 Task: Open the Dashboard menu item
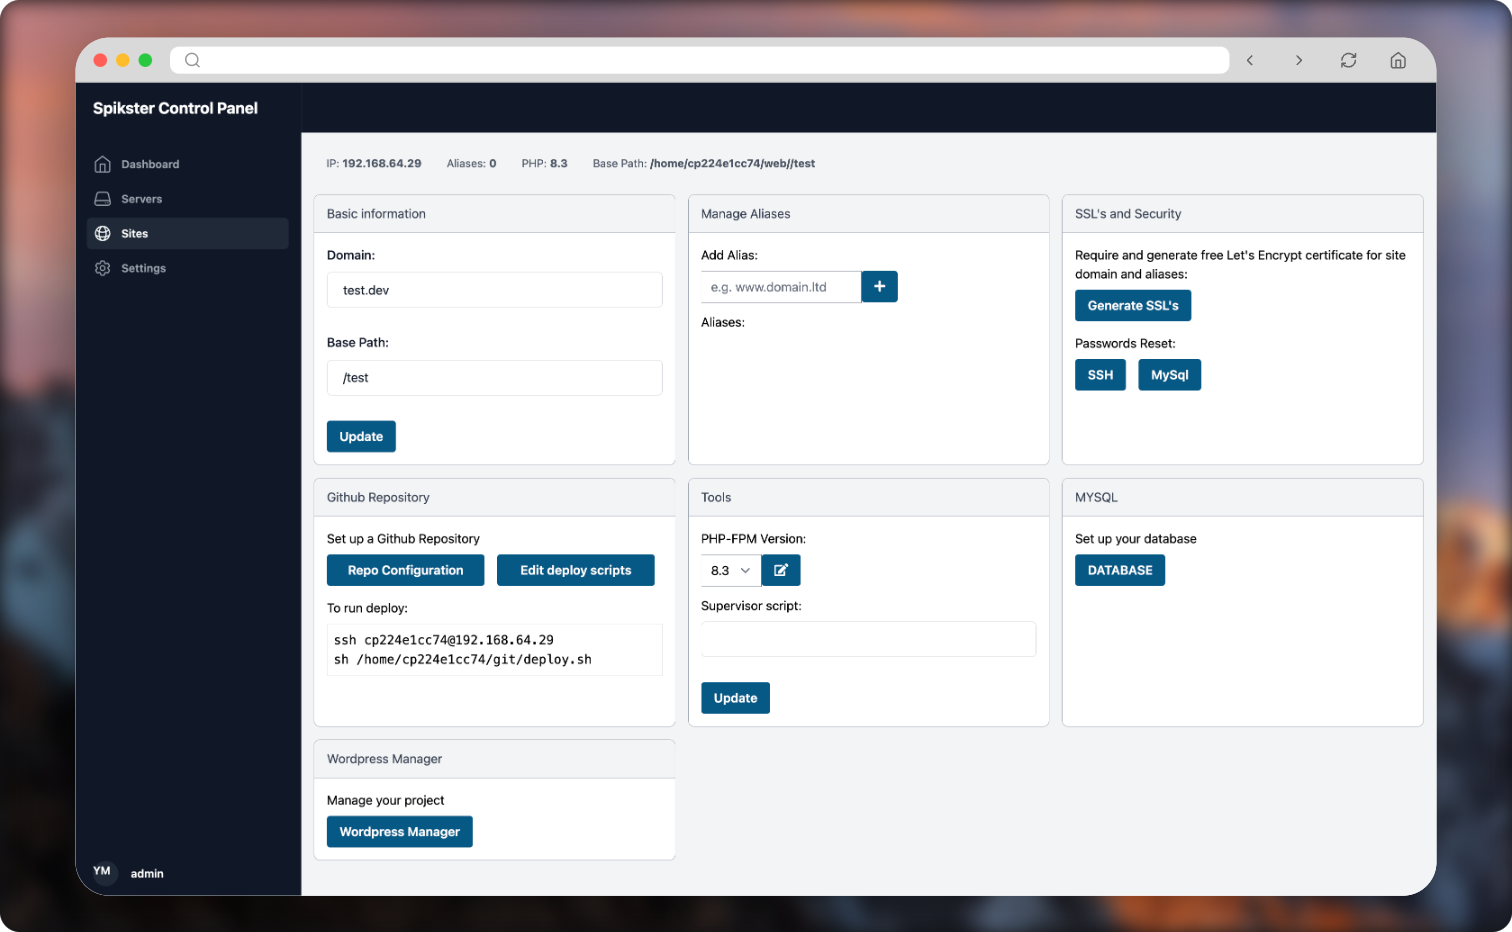pyautogui.click(x=188, y=164)
